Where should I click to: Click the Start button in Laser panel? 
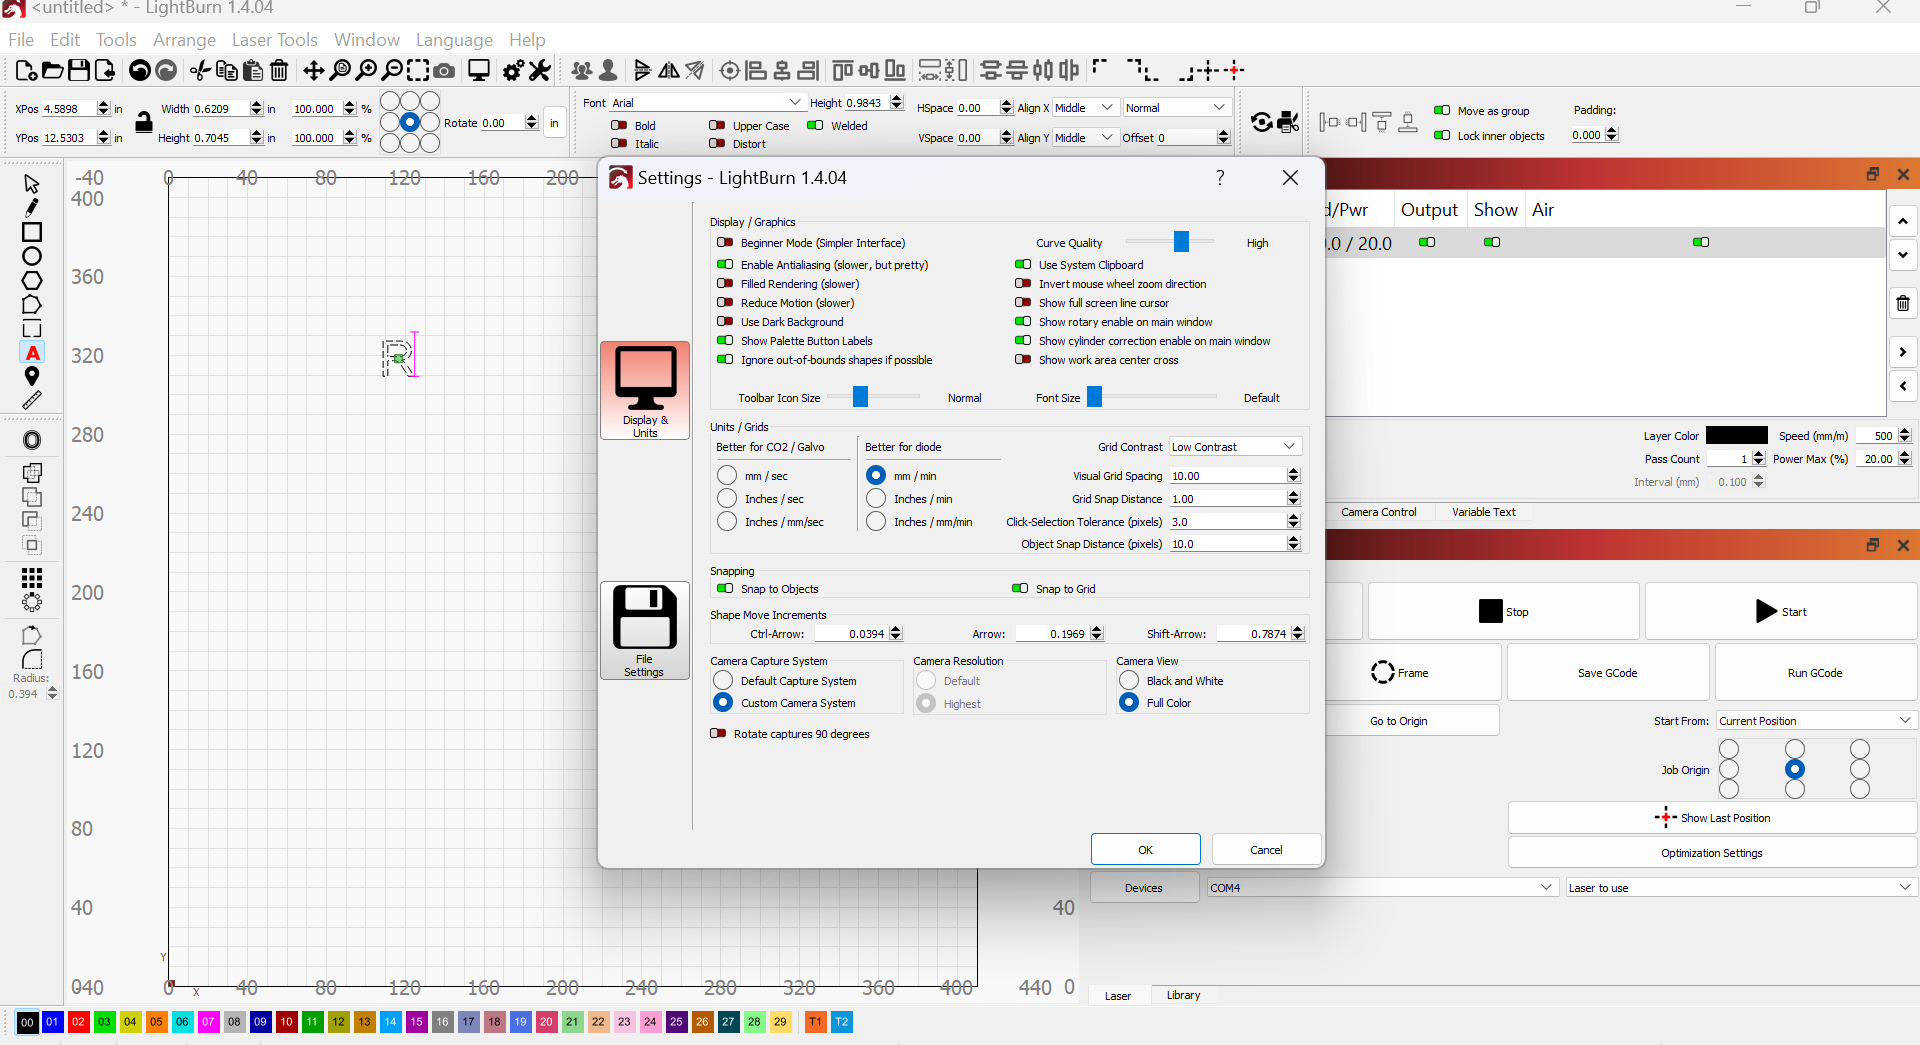pos(1781,612)
